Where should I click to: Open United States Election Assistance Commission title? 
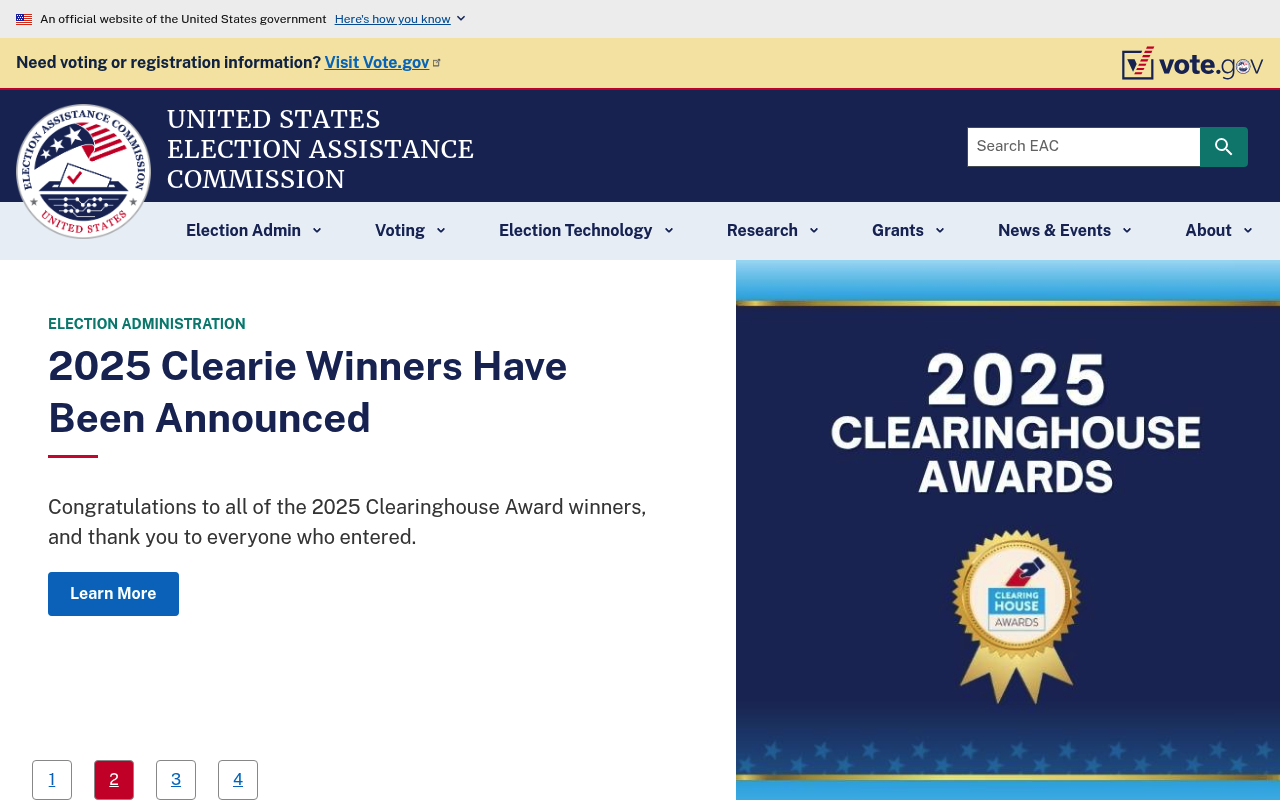320,149
